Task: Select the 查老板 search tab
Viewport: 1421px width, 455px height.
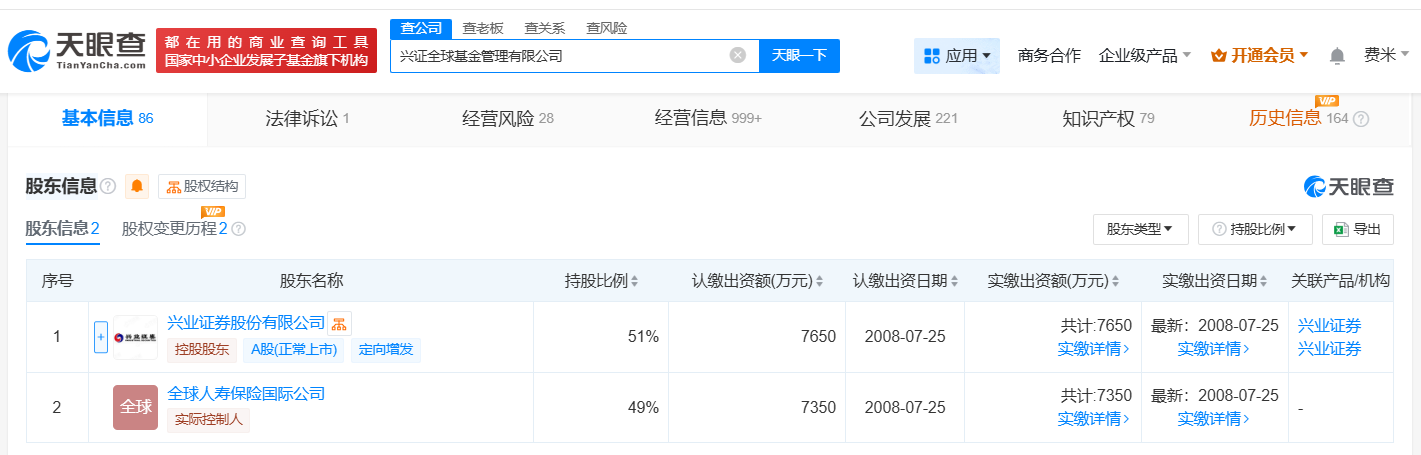Action: point(483,28)
